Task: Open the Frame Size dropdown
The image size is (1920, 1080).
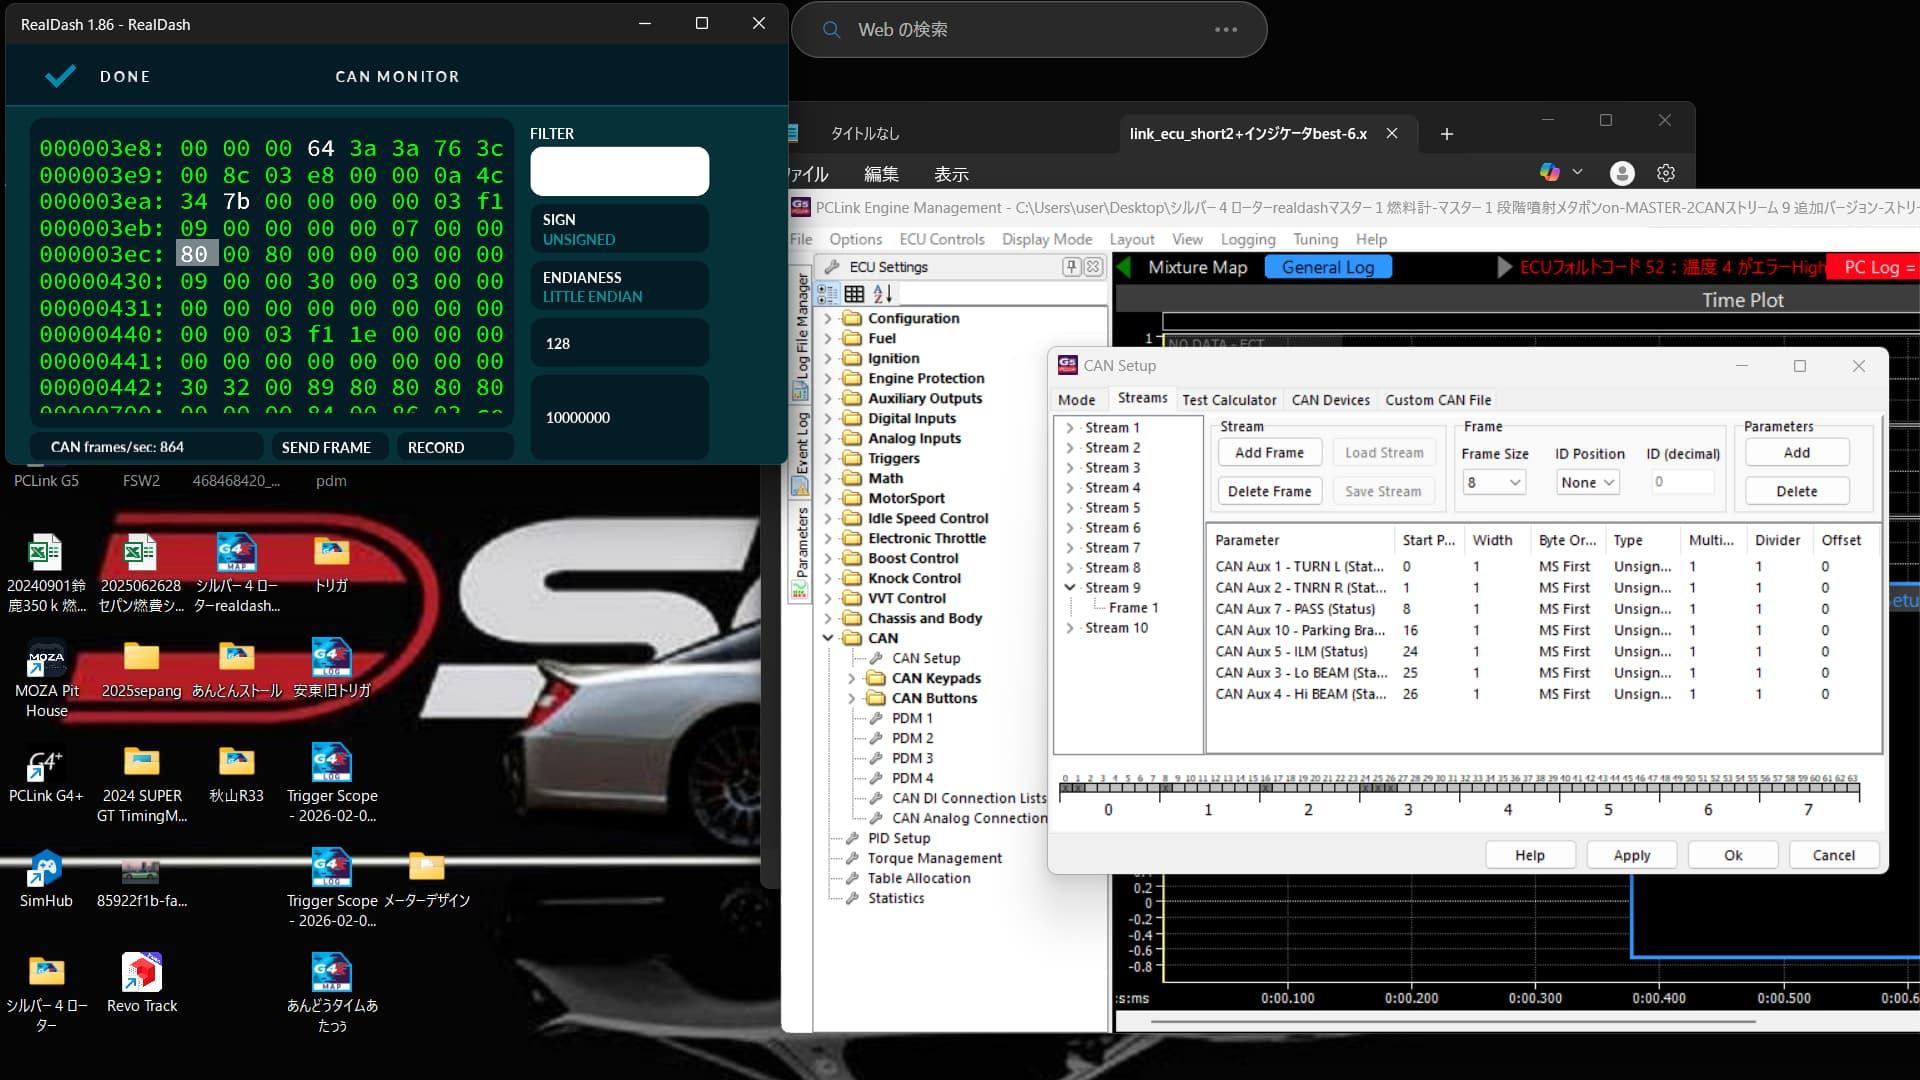Action: tap(1494, 483)
